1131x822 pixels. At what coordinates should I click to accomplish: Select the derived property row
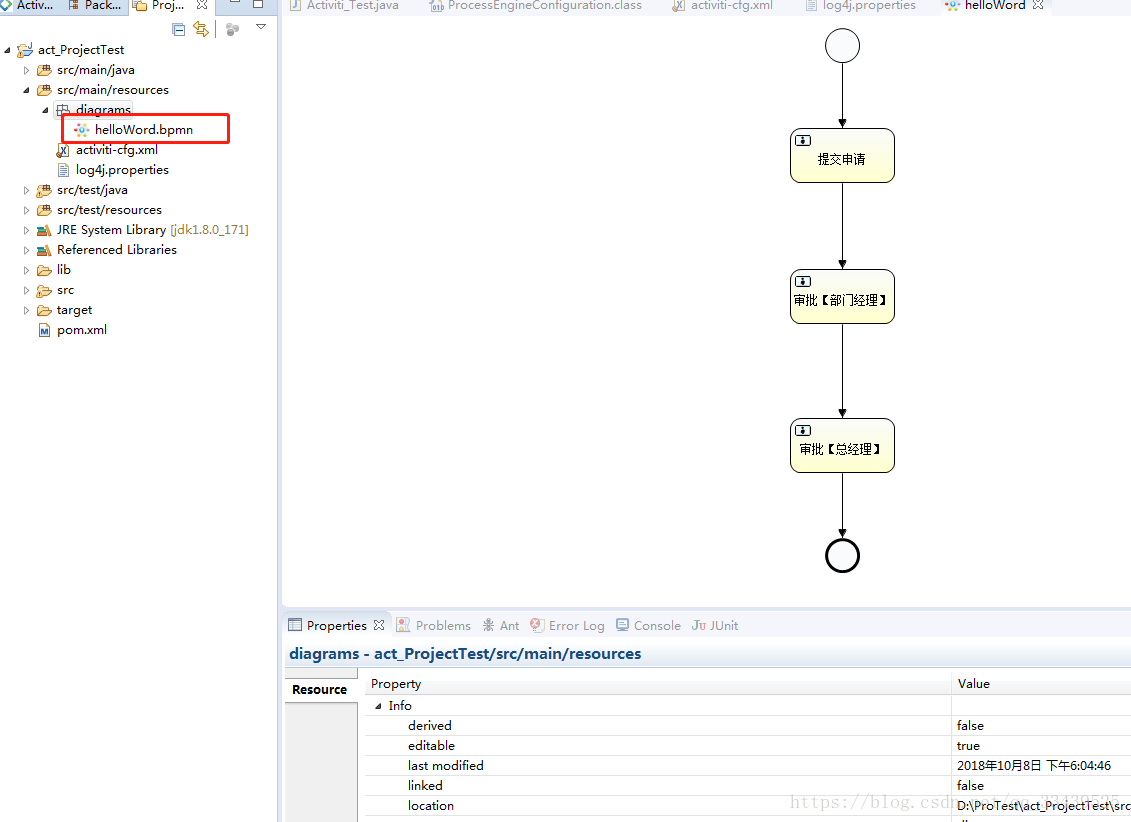tap(747, 726)
